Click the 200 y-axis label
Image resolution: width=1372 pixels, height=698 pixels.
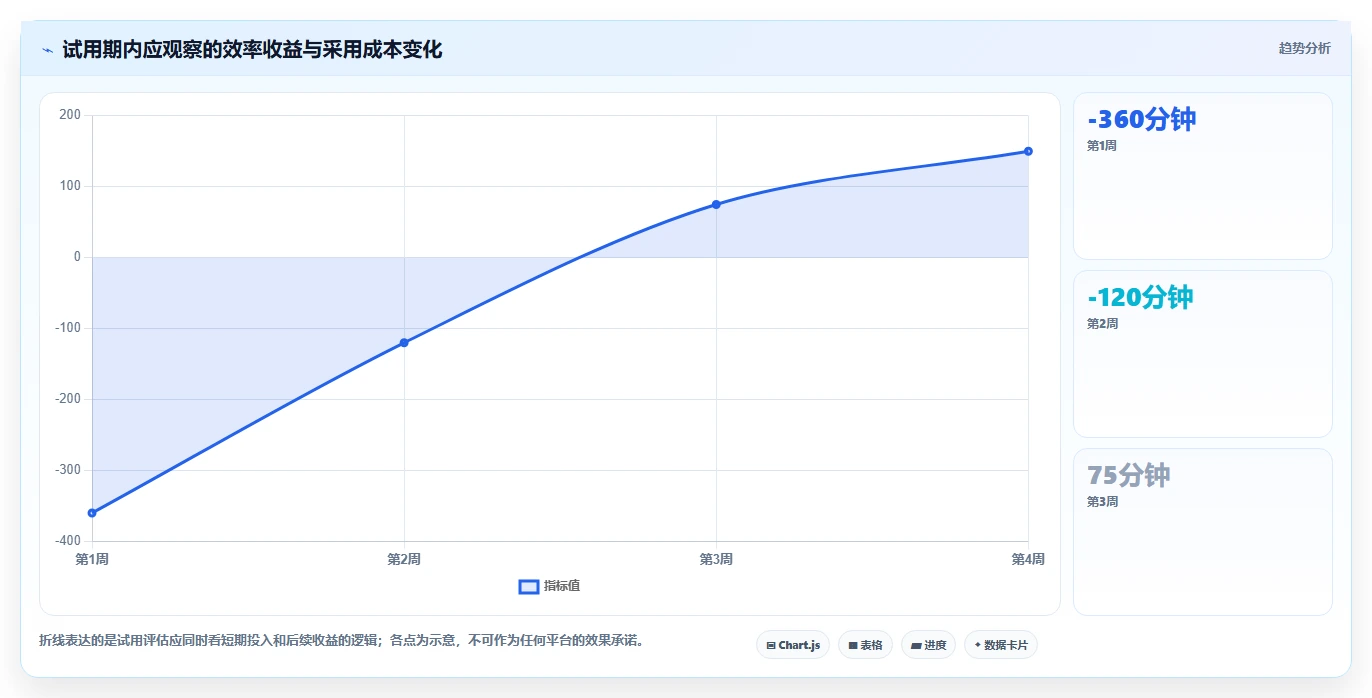[70, 115]
